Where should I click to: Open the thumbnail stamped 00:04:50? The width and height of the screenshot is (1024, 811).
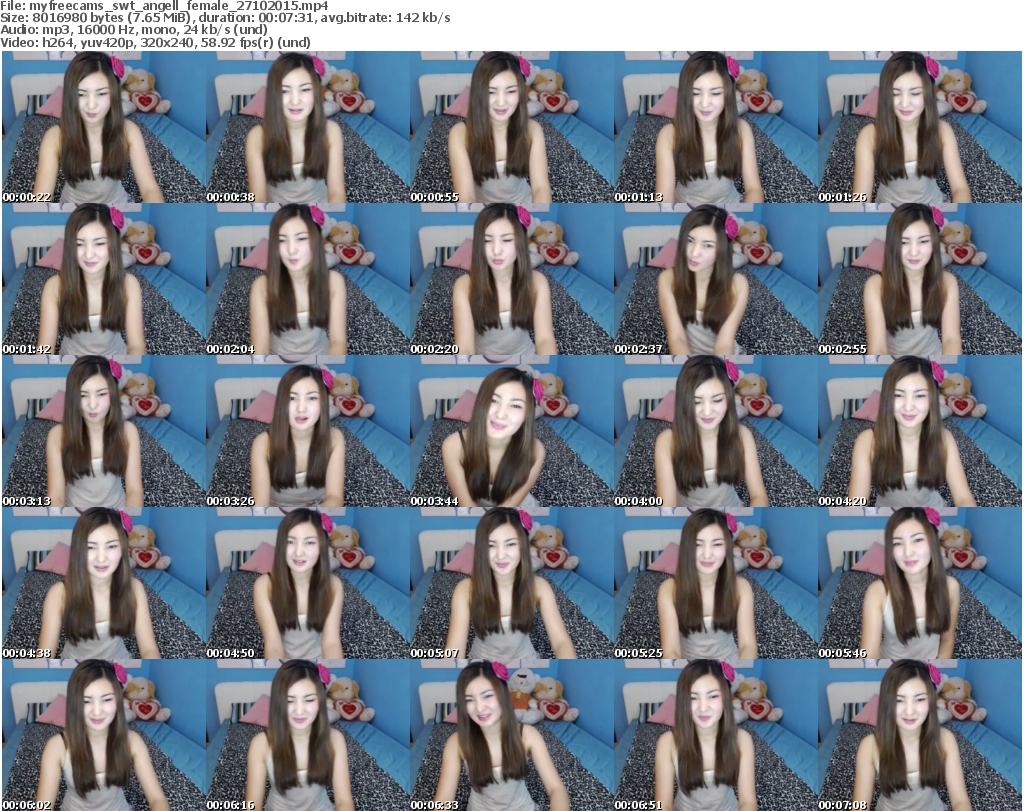coord(308,583)
